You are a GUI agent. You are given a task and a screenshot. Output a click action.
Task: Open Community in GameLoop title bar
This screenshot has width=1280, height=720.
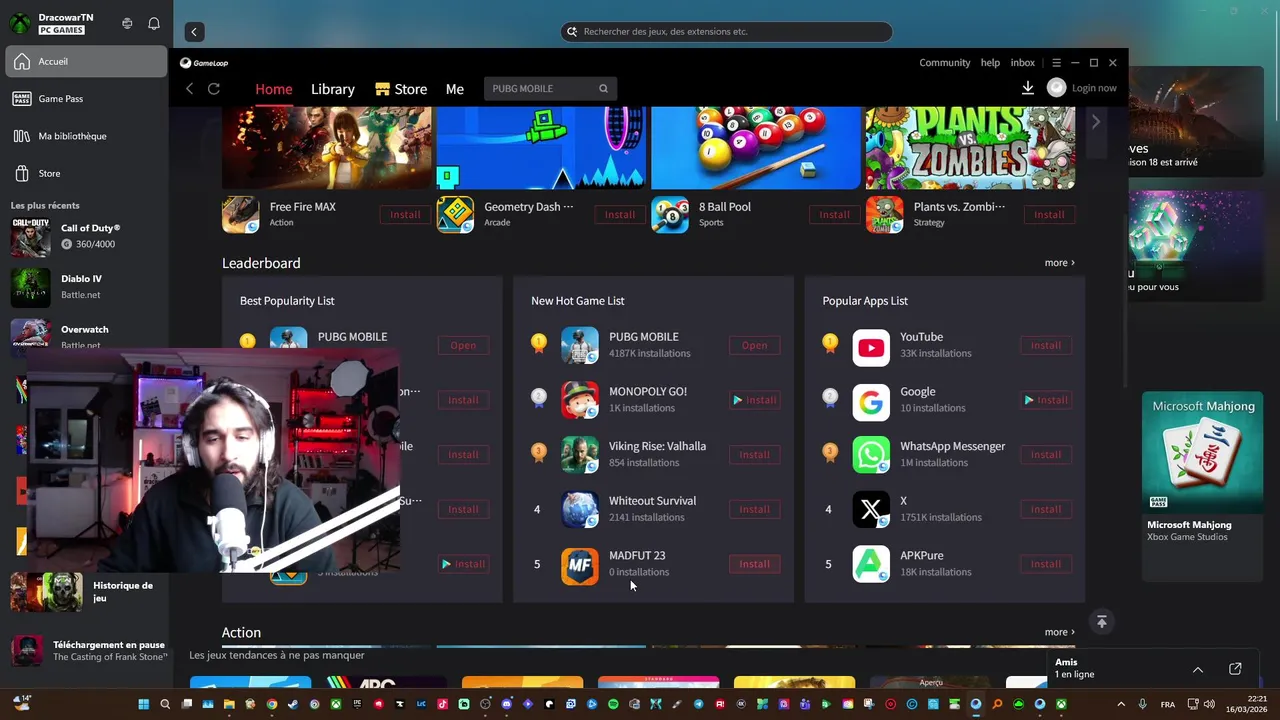click(945, 63)
